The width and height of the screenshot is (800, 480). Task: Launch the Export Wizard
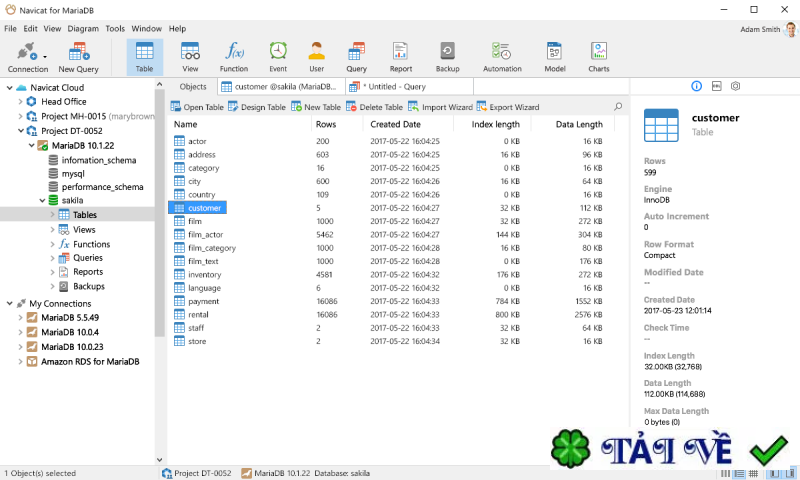click(x=508, y=107)
